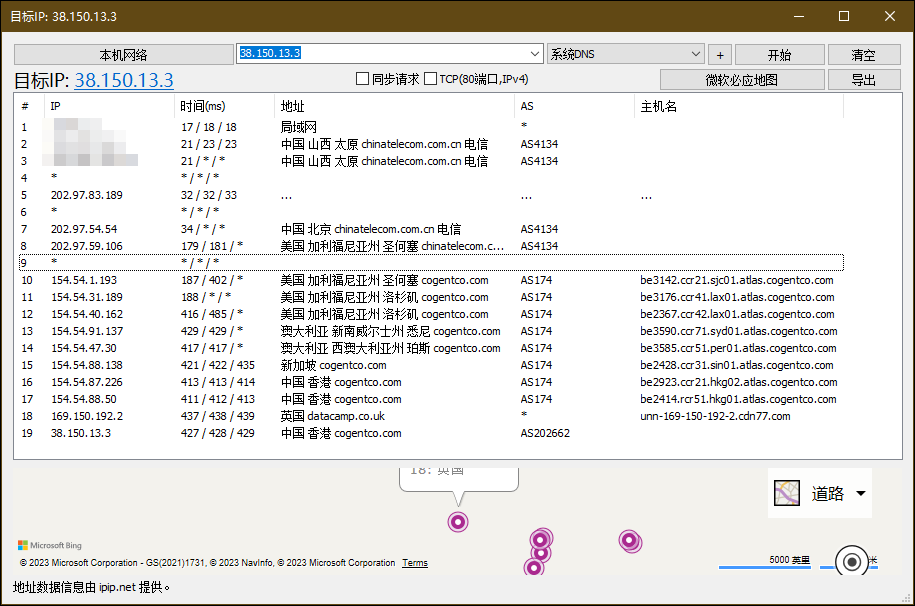The height and width of the screenshot is (606, 915).
Task: Click the 本机网络 button
Action: point(123,55)
